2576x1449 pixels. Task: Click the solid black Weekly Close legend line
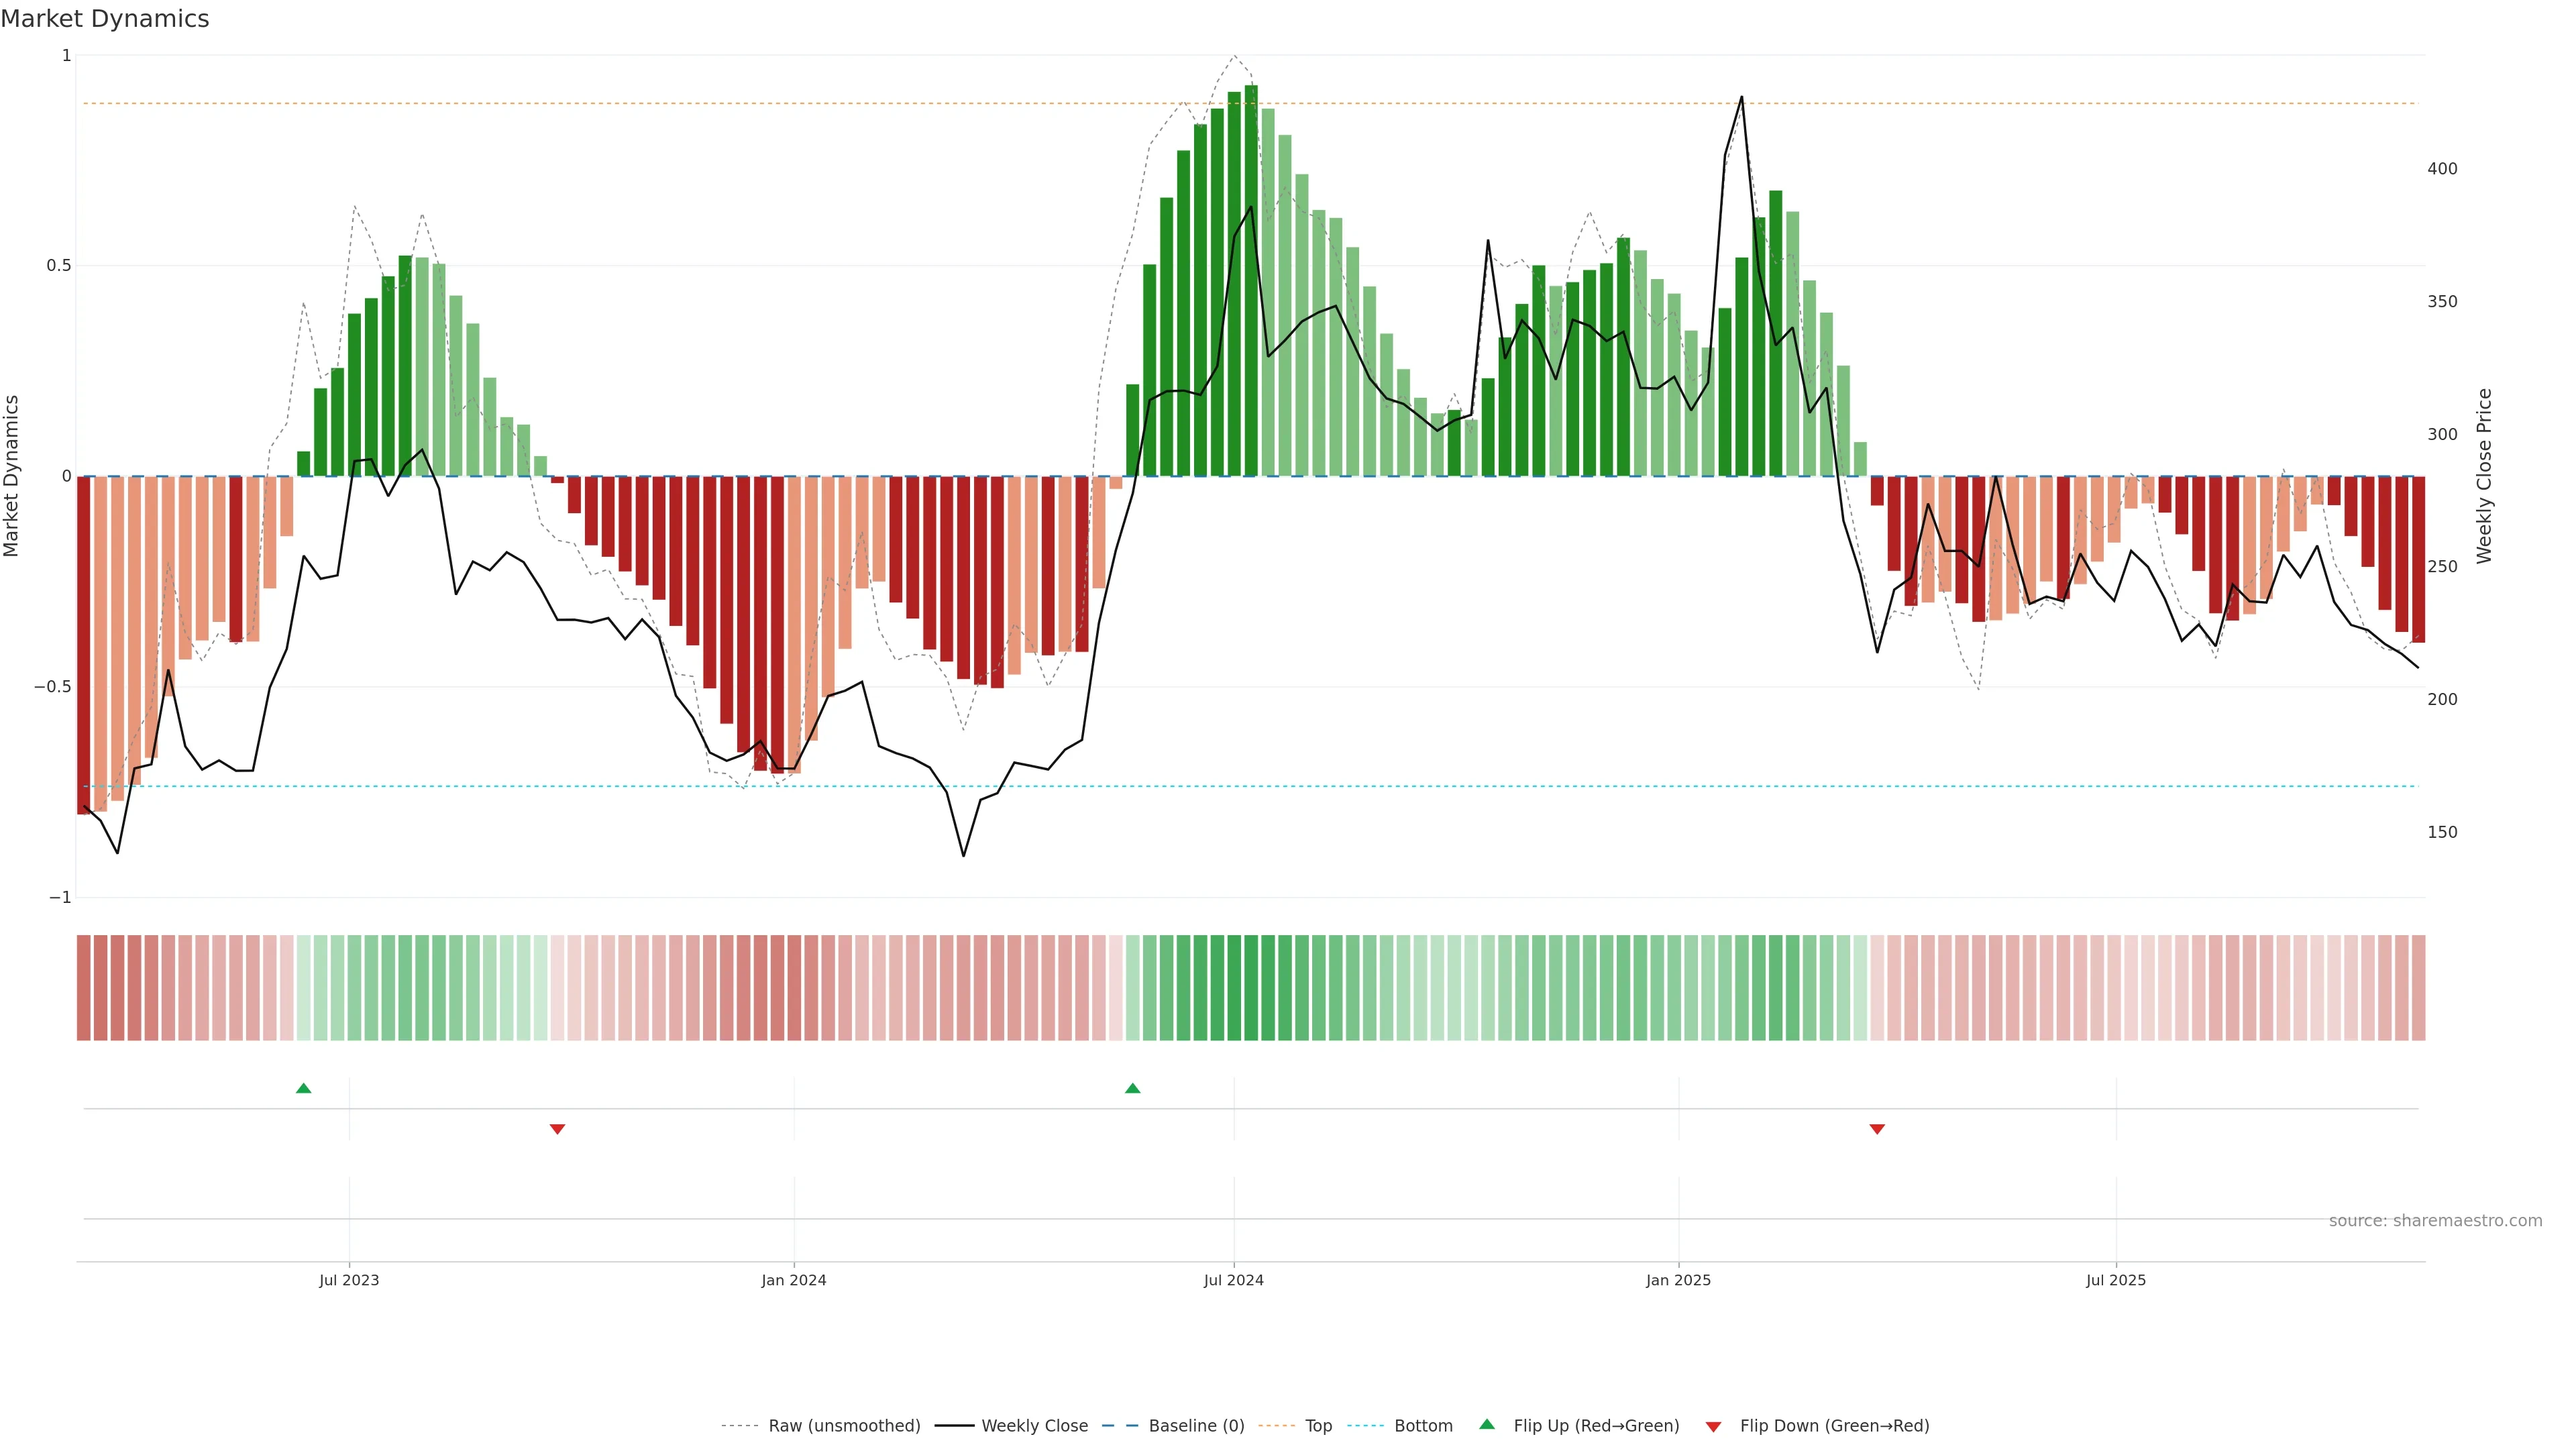(x=954, y=1426)
